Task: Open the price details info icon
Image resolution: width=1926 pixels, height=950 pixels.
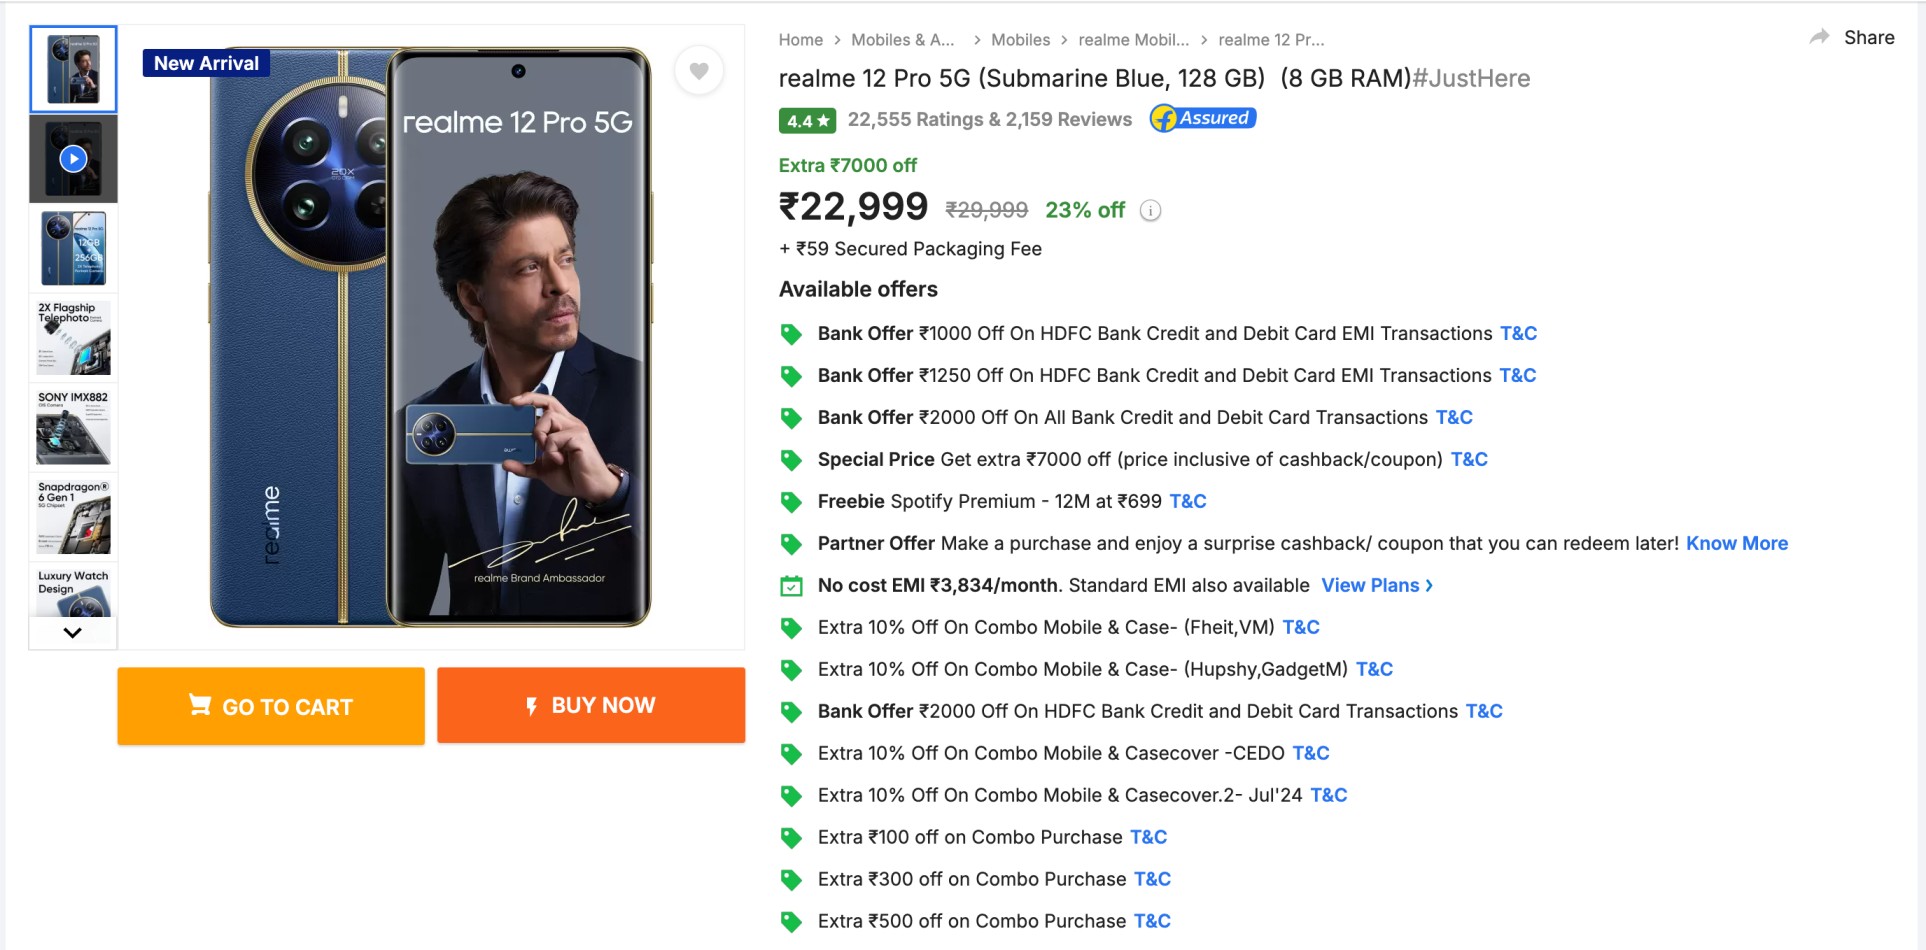Action: coord(1151,211)
